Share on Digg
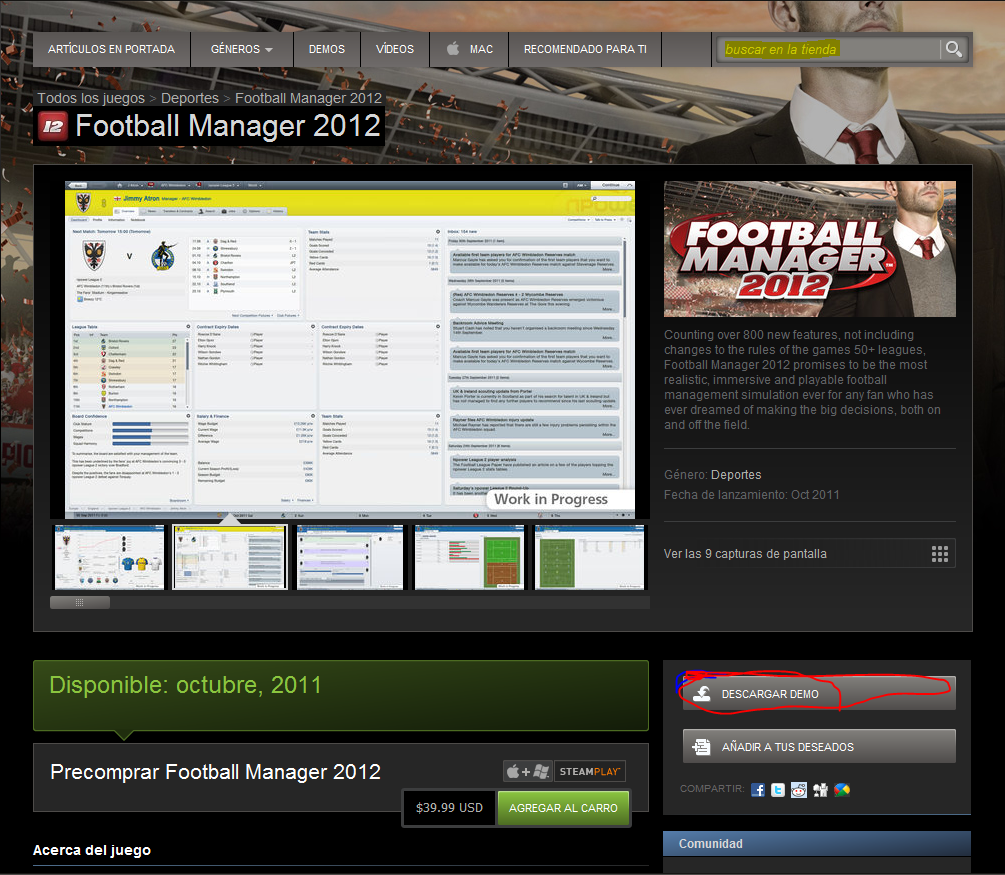Image resolution: width=1005 pixels, height=875 pixels. (820, 790)
